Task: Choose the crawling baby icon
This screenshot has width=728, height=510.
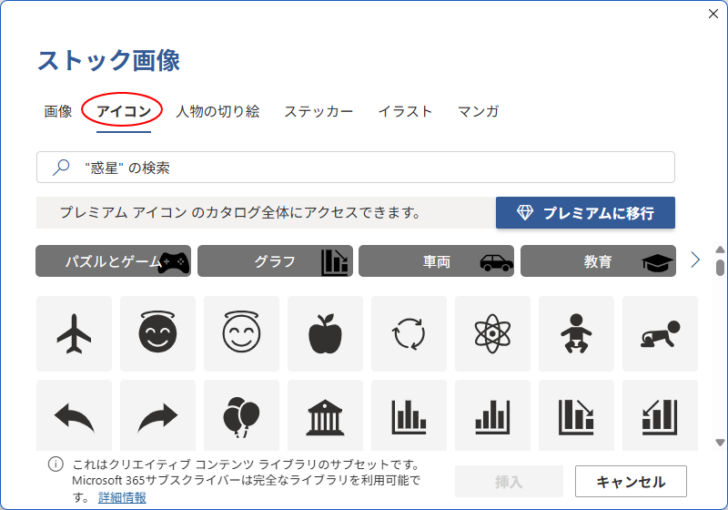Action: pyautogui.click(x=660, y=333)
